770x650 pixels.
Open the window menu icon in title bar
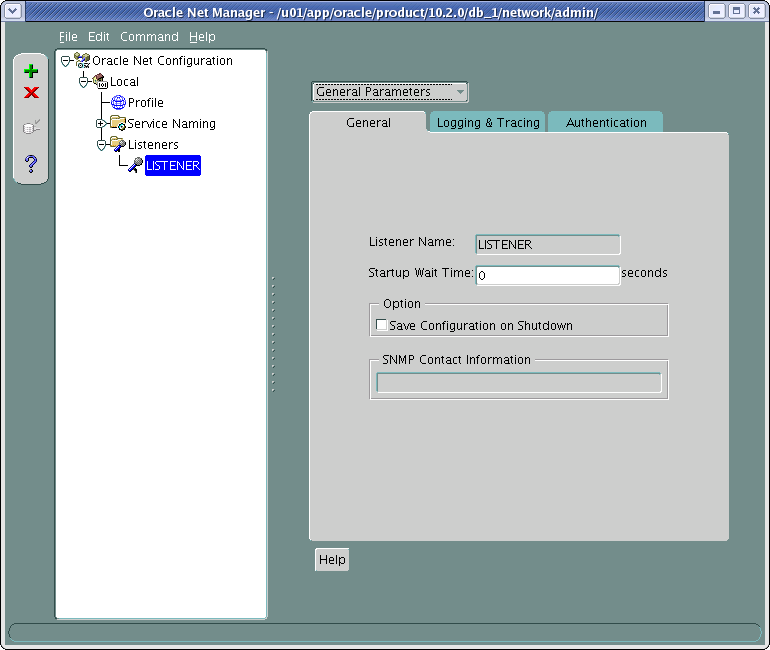click(12, 11)
